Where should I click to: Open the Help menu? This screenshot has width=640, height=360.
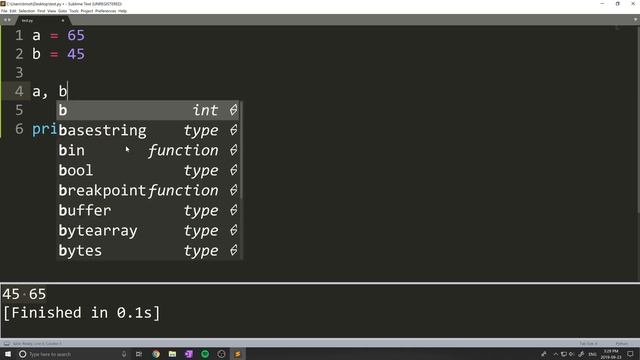pyautogui.click(x=122, y=11)
